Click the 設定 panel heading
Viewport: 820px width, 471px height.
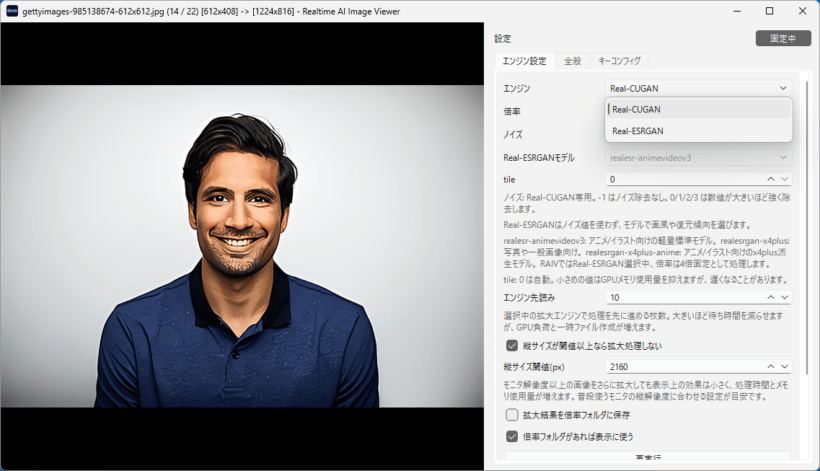click(x=503, y=39)
